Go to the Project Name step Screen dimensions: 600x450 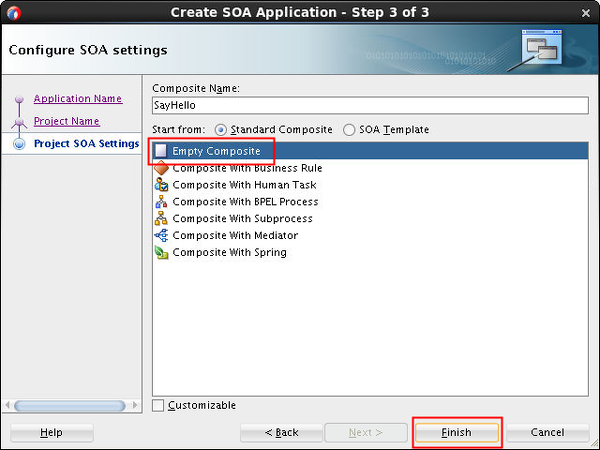pyautogui.click(x=67, y=121)
